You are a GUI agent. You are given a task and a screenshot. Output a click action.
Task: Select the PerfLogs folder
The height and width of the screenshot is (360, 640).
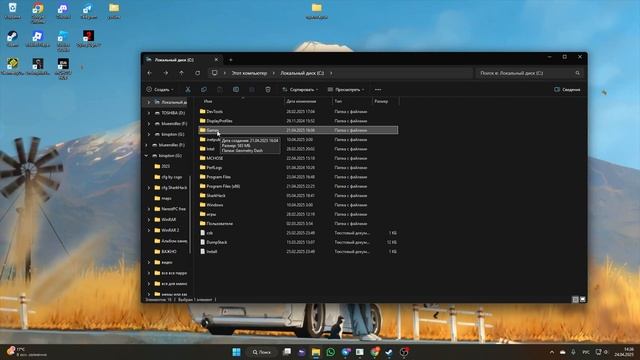298,167
